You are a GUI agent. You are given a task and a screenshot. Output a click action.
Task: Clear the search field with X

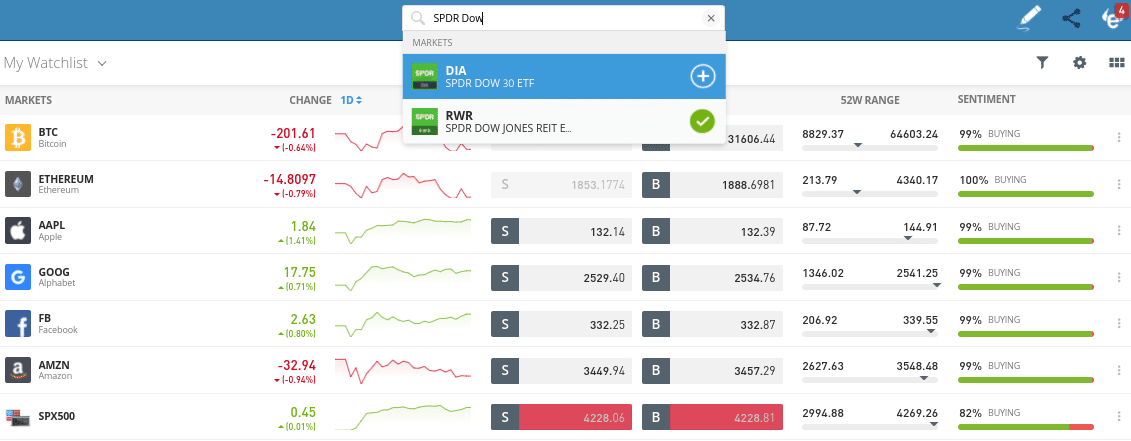711,18
